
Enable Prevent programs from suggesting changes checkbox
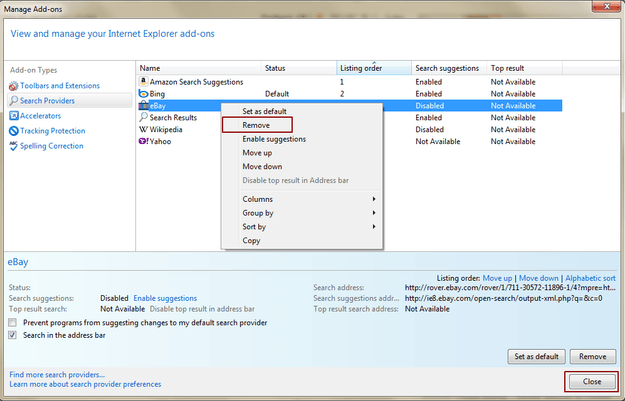[x=13, y=322]
